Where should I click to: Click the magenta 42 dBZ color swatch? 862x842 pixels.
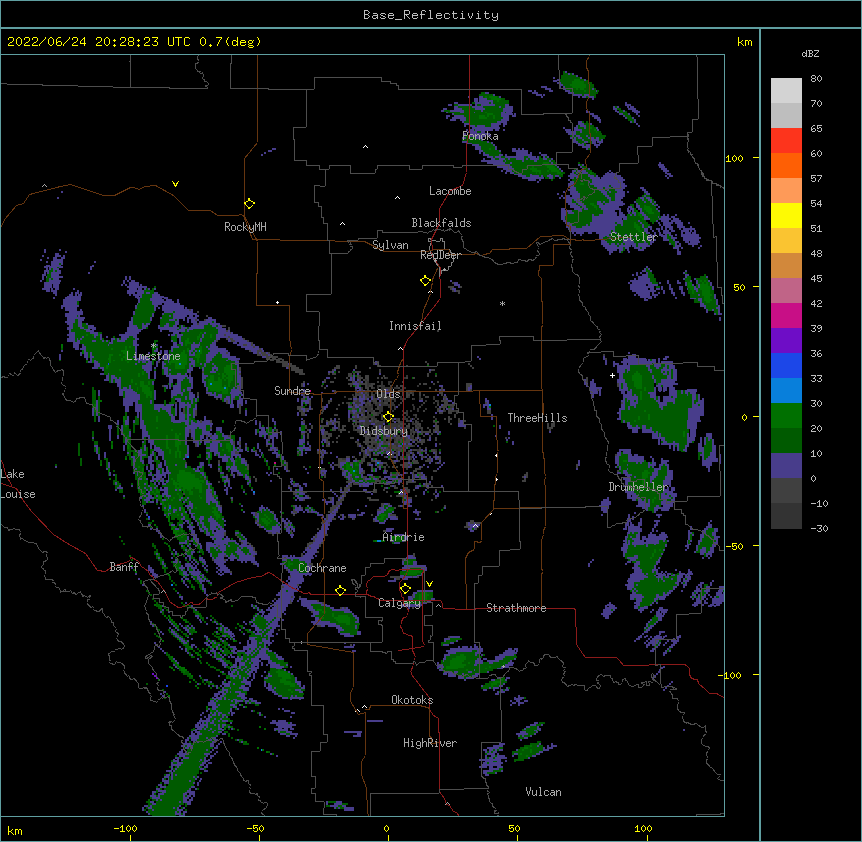786,315
